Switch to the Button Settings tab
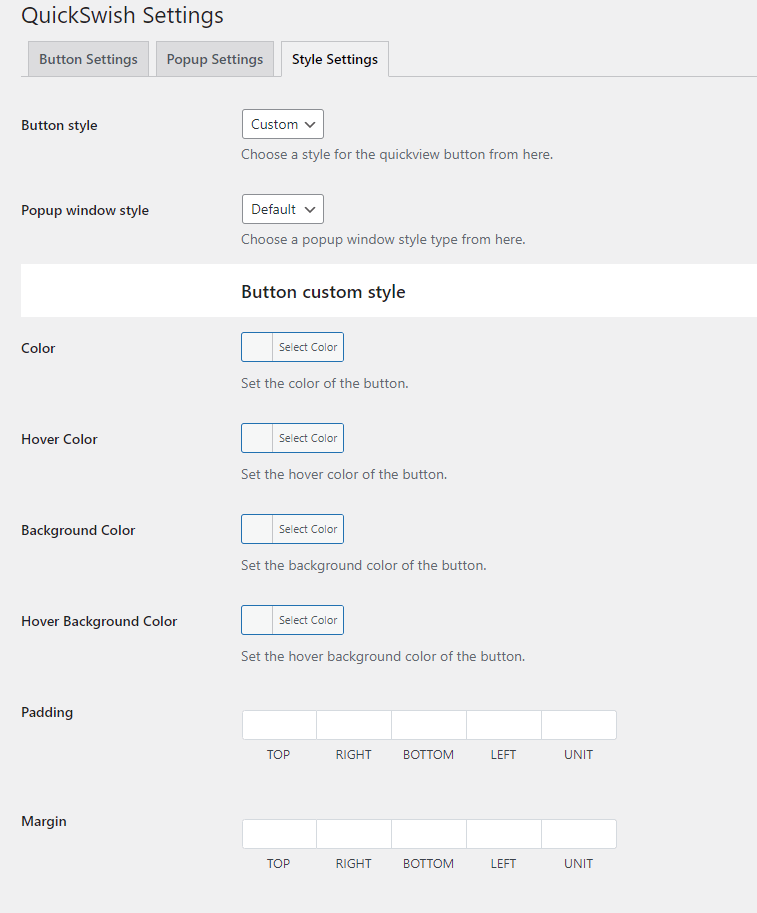The image size is (757, 913). pyautogui.click(x=88, y=59)
